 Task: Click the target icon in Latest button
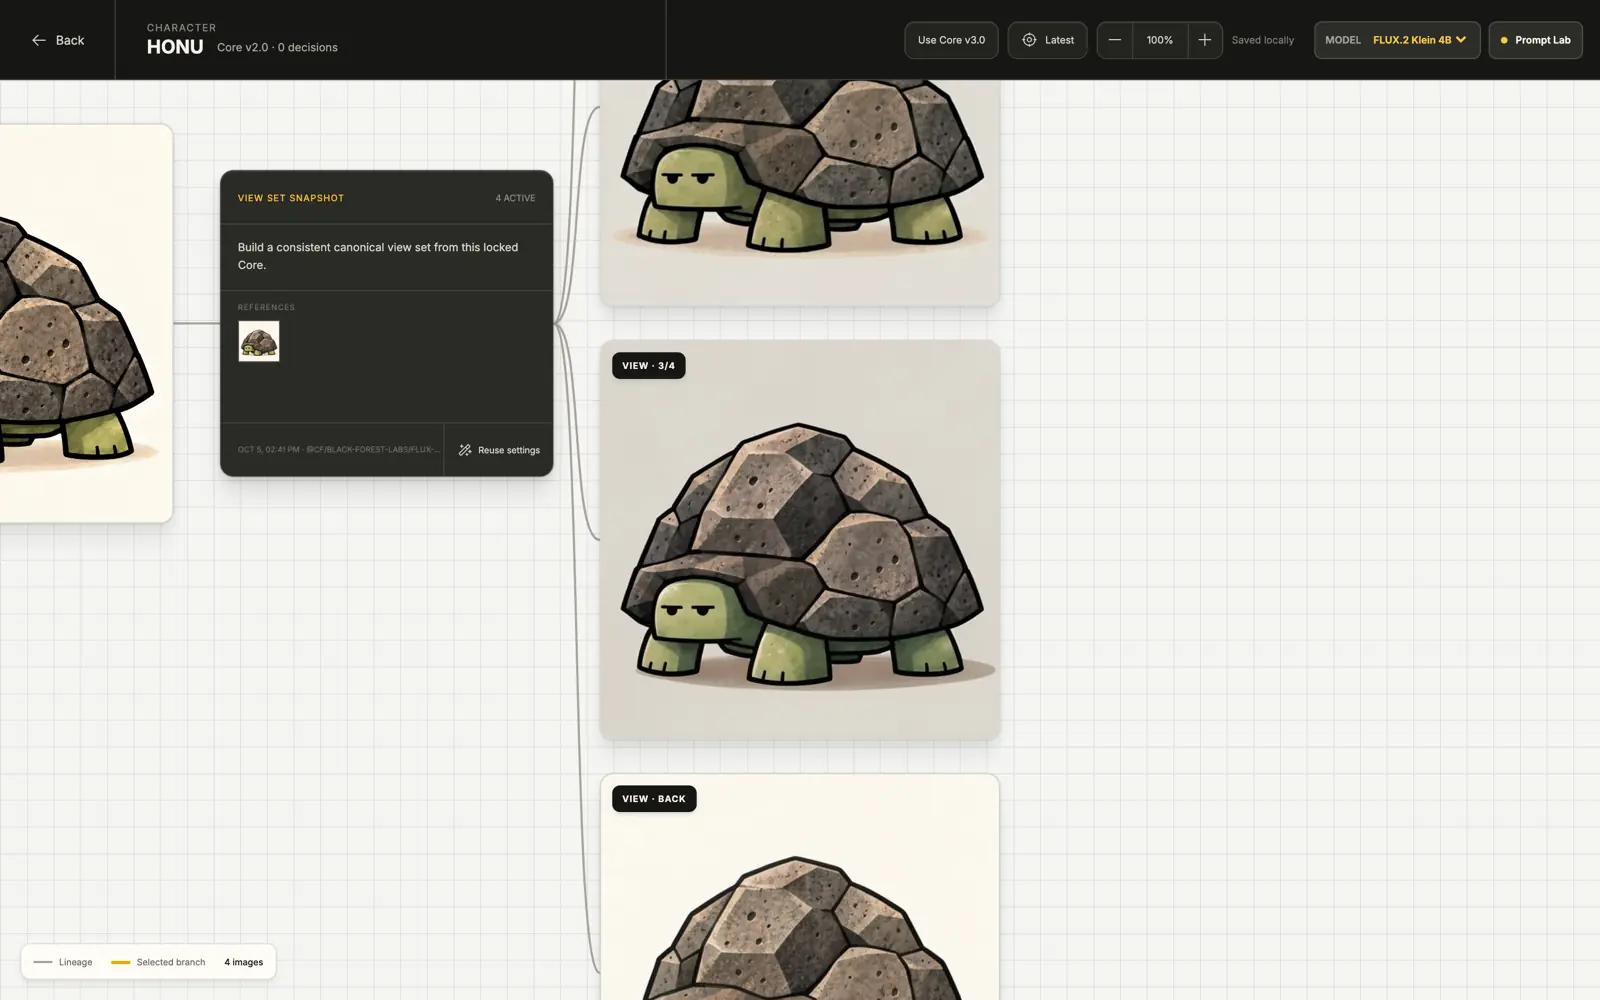click(x=1029, y=40)
